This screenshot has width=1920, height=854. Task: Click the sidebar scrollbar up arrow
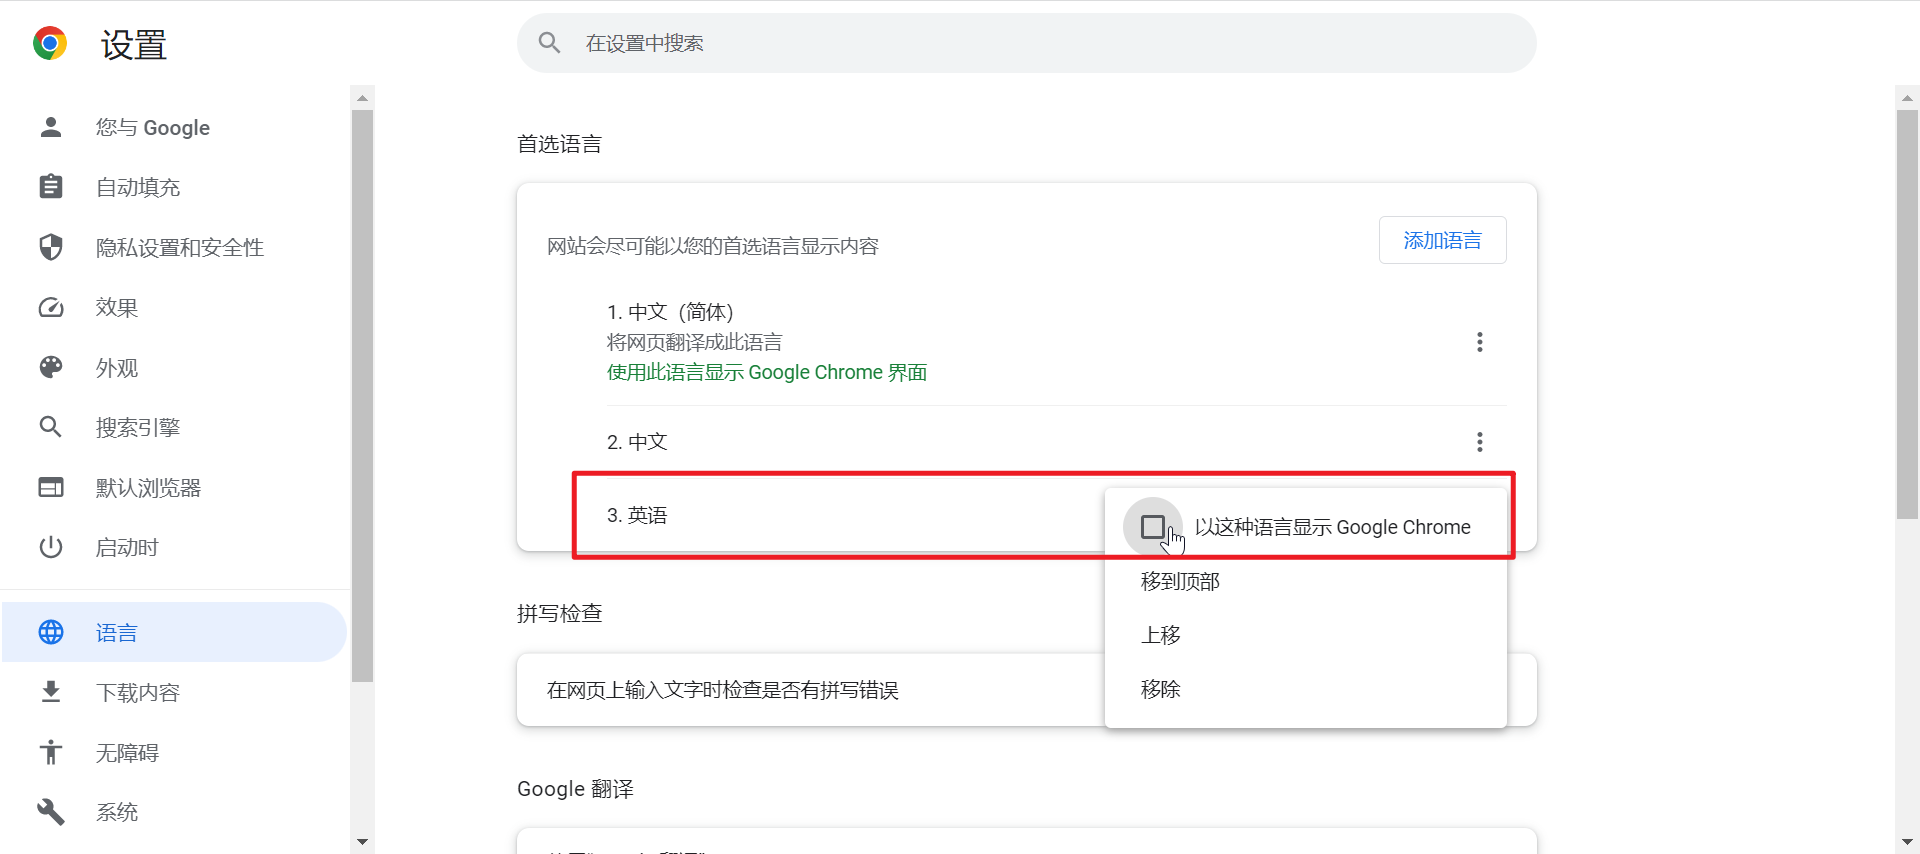click(362, 97)
